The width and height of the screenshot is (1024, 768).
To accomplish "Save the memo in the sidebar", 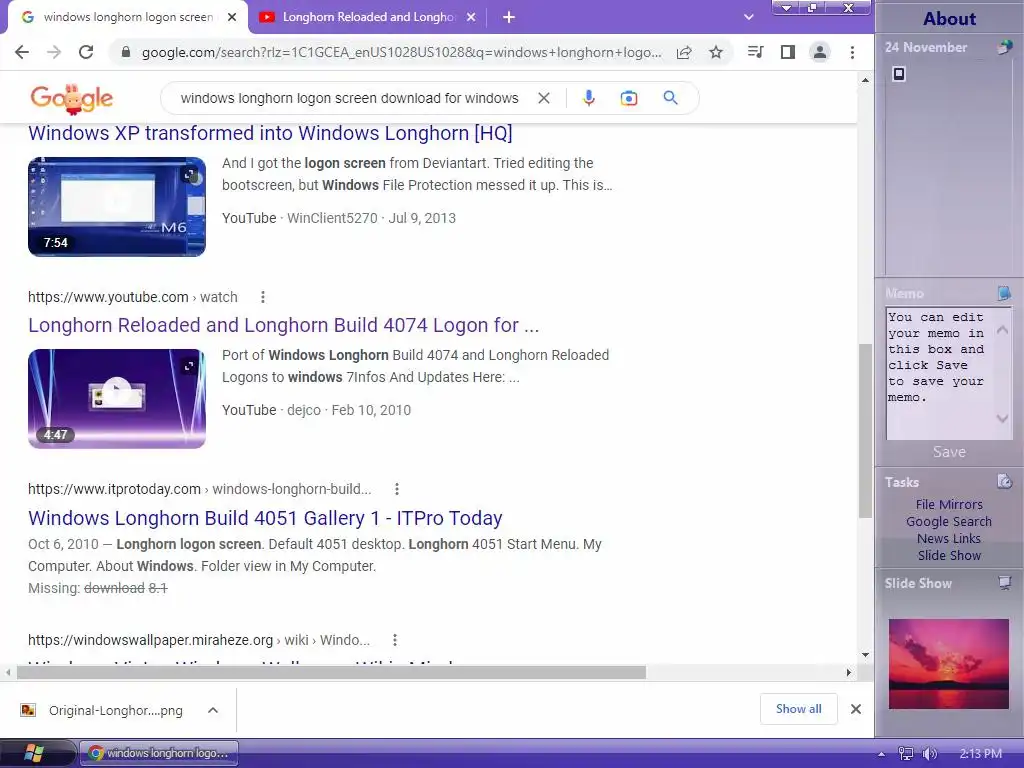I will point(949,452).
